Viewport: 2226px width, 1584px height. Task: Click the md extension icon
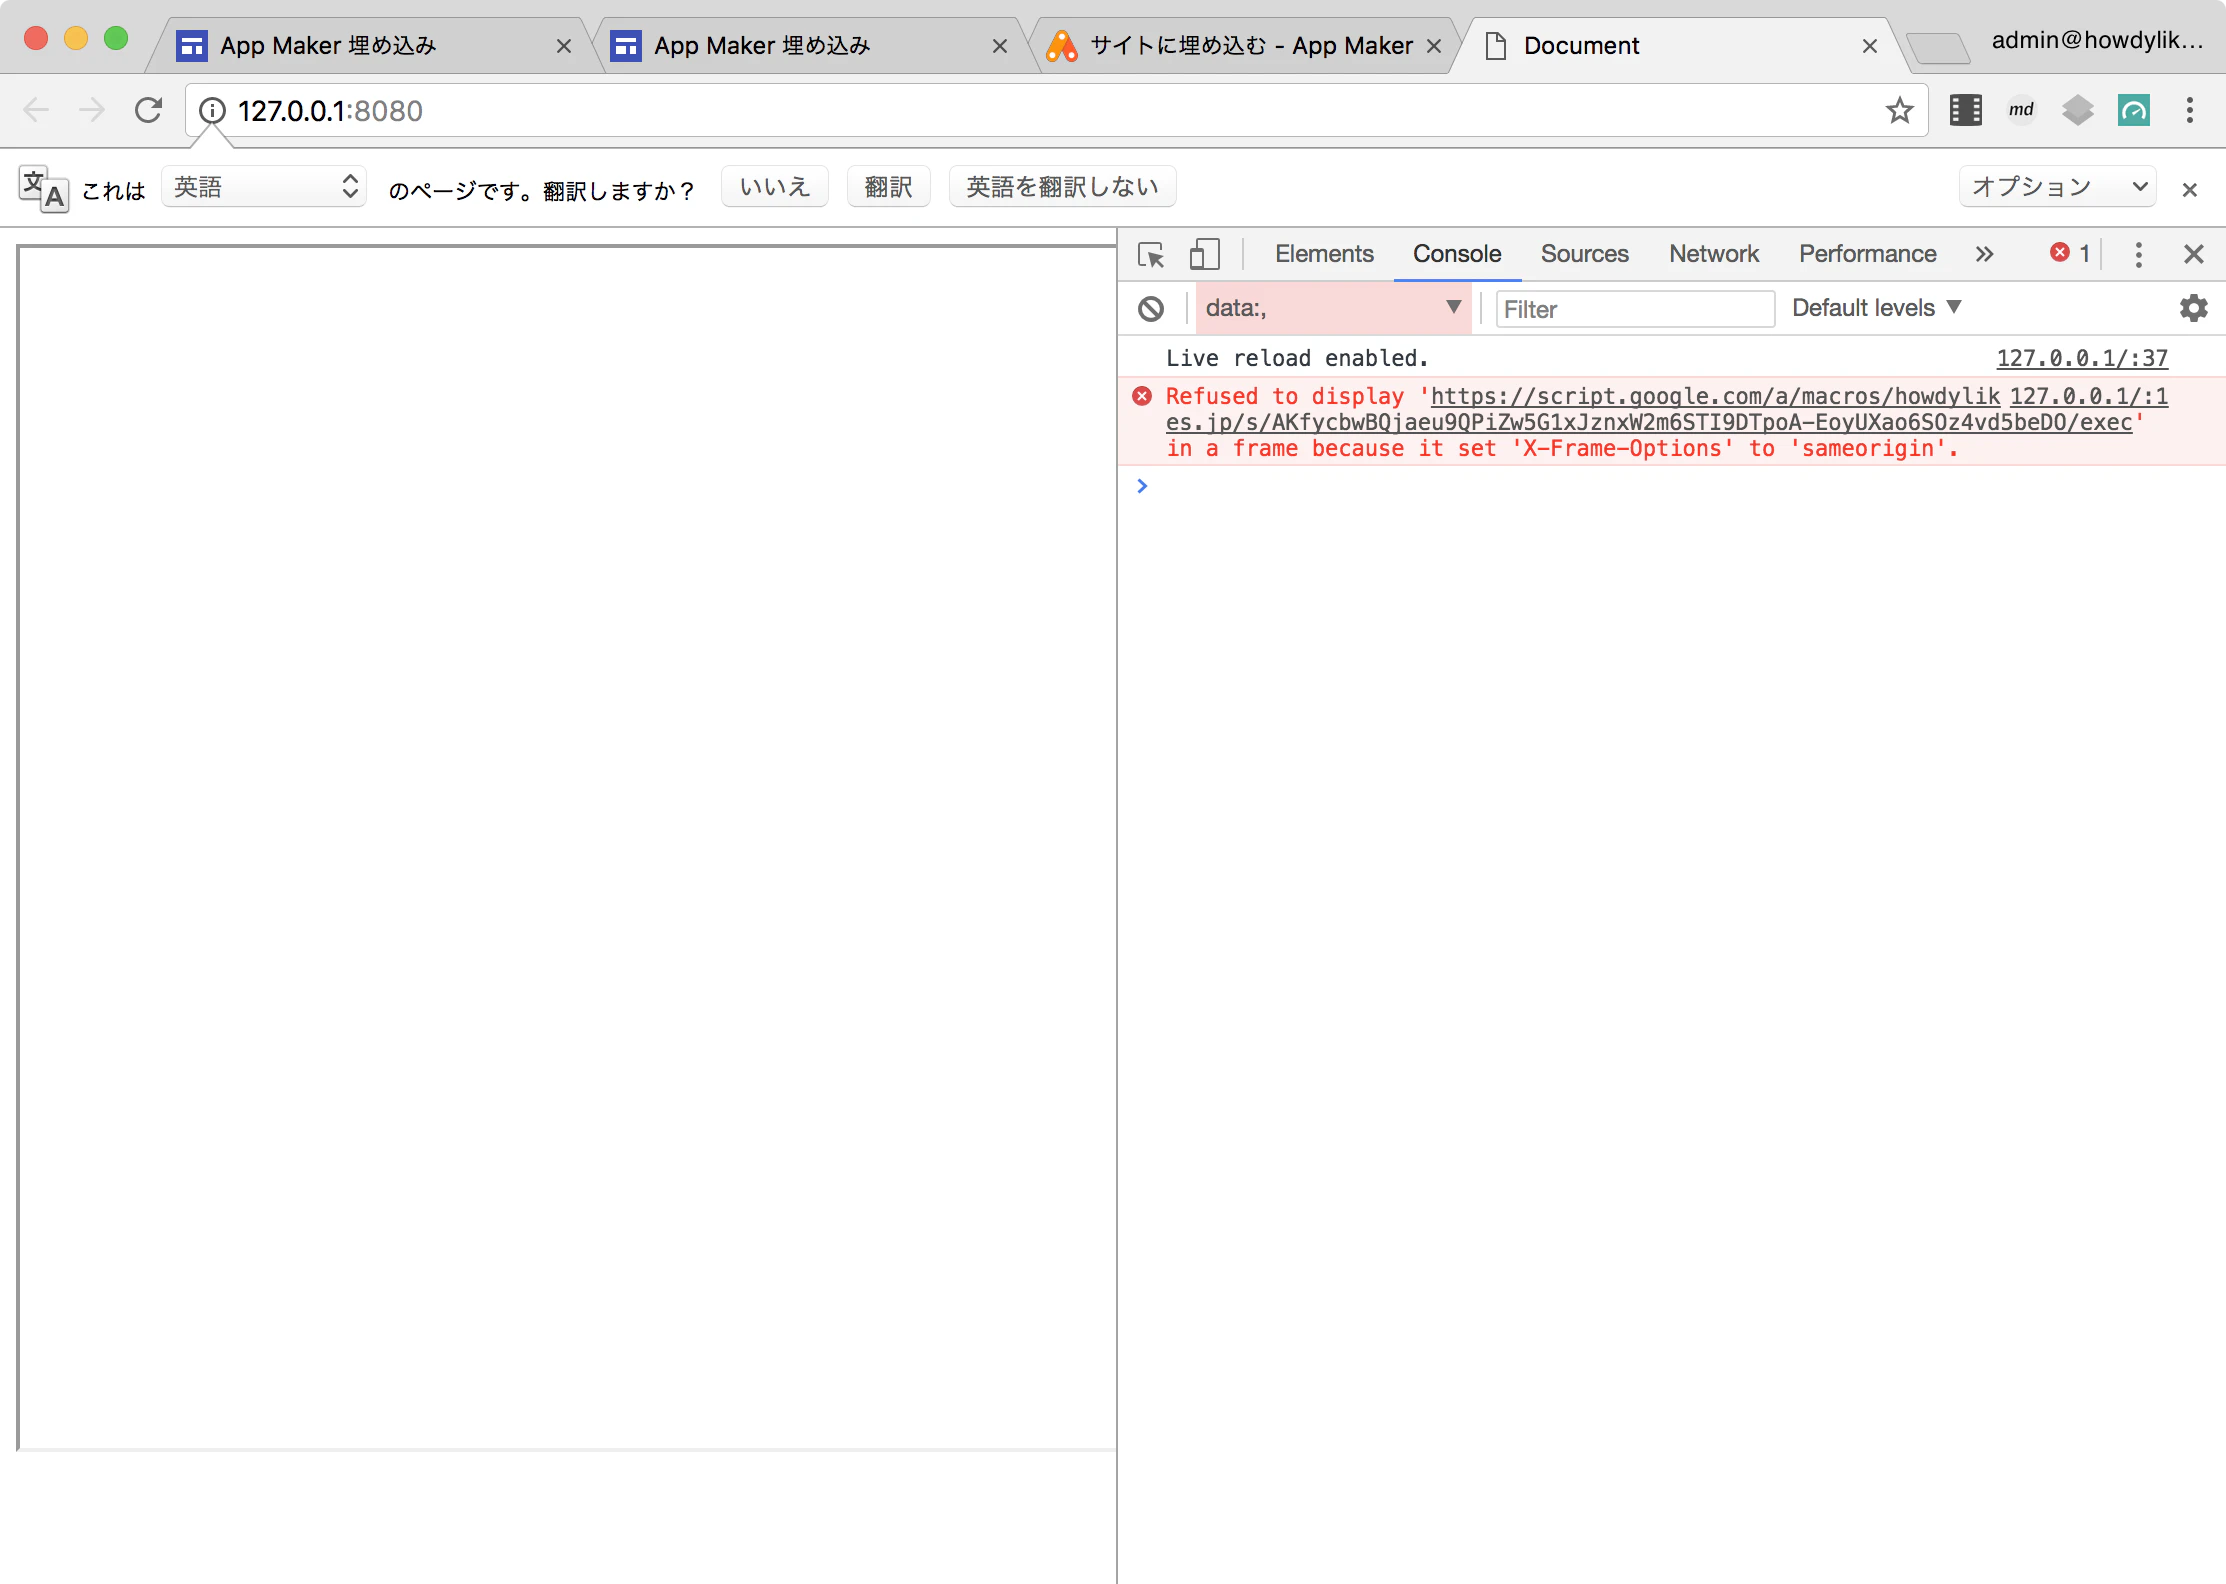pyautogui.click(x=2021, y=110)
